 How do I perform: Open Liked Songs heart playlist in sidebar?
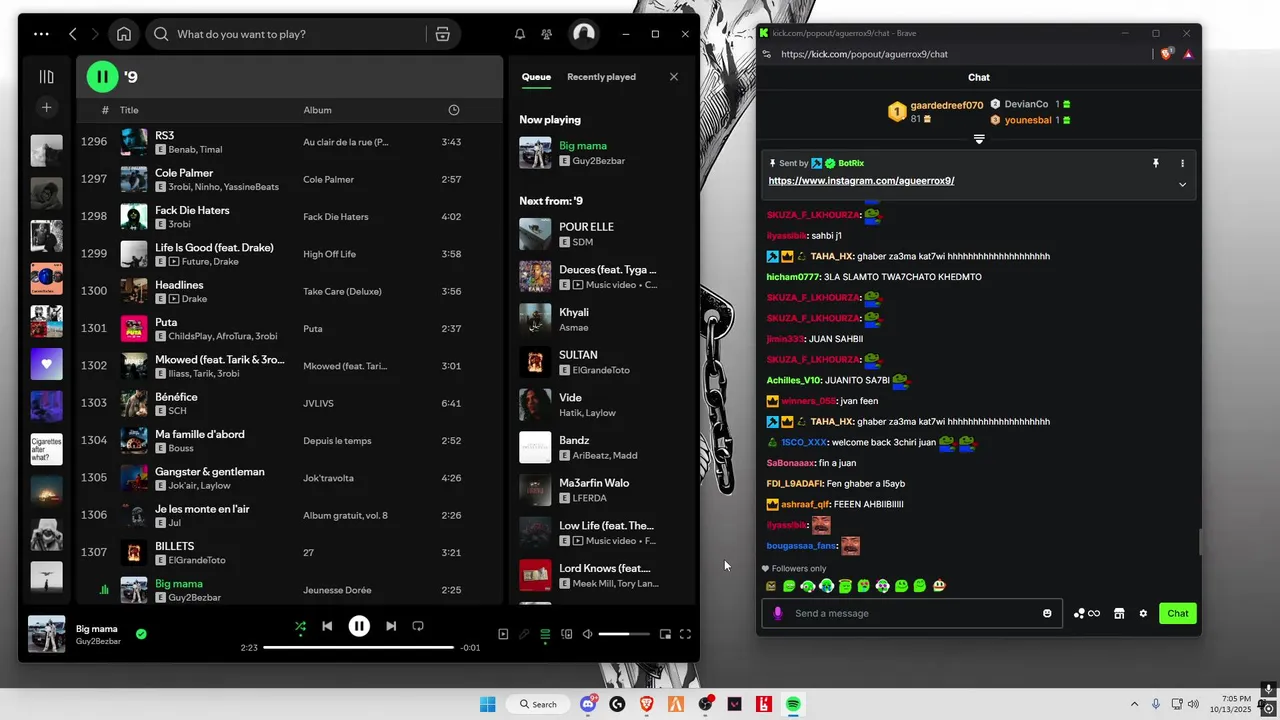(x=46, y=364)
